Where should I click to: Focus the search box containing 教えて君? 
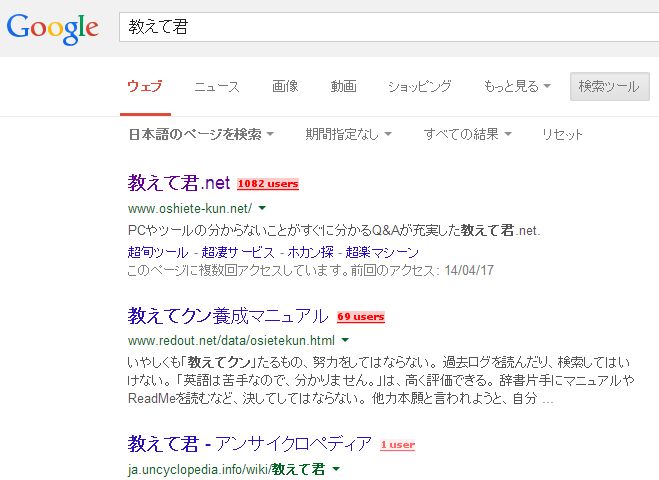pos(389,27)
